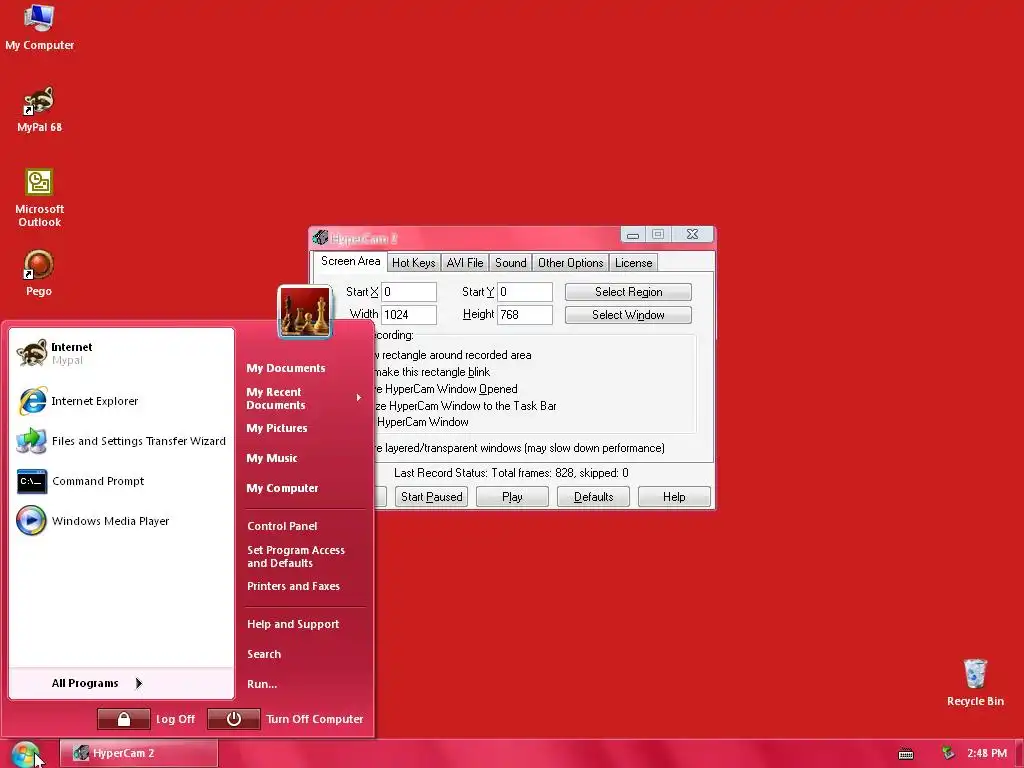This screenshot has width=1024, height=768.
Task: Switch to the License tab
Action: (x=633, y=263)
